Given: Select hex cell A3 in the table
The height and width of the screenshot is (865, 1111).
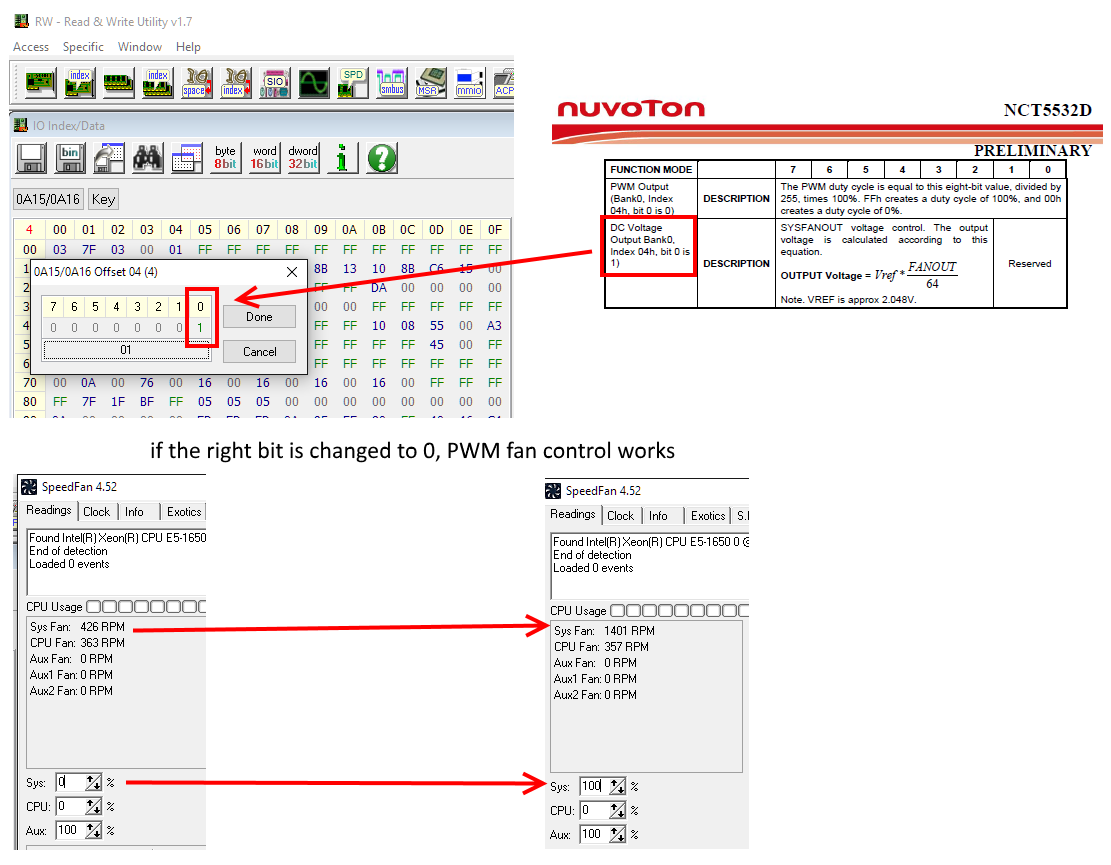Looking at the screenshot, I should (x=495, y=325).
